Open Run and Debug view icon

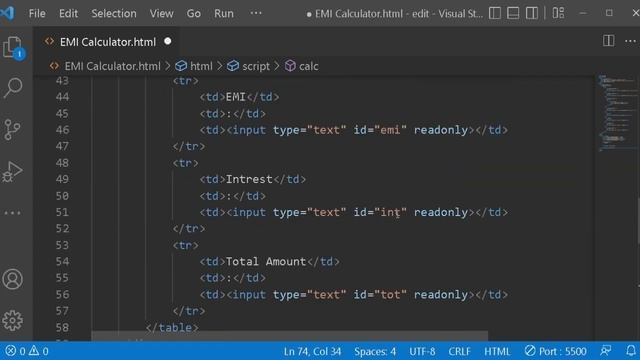coord(12,171)
